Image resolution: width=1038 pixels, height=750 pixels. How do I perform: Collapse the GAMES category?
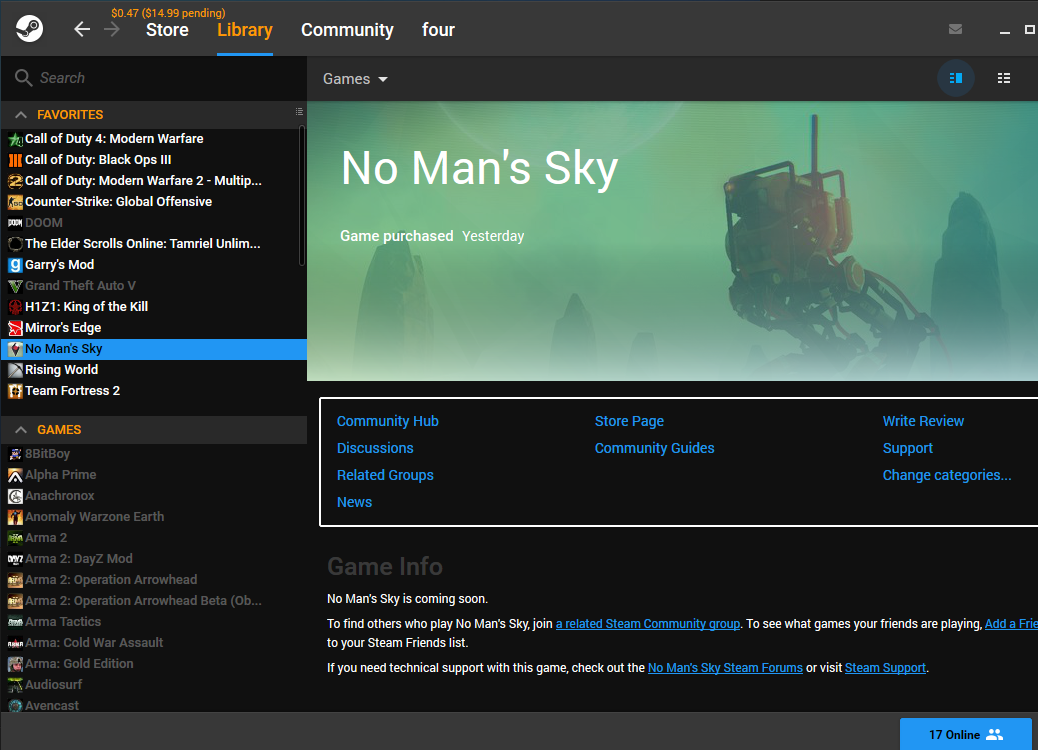[21, 430]
